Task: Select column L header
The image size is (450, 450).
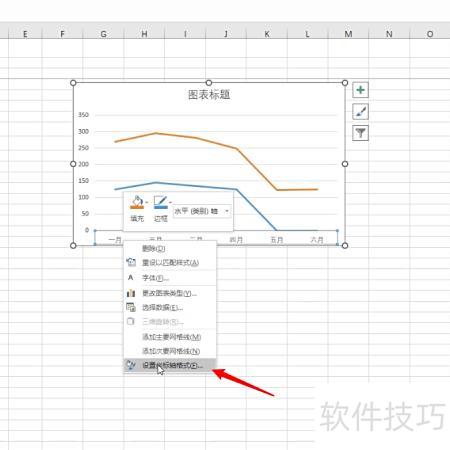Action: pyautogui.click(x=307, y=34)
